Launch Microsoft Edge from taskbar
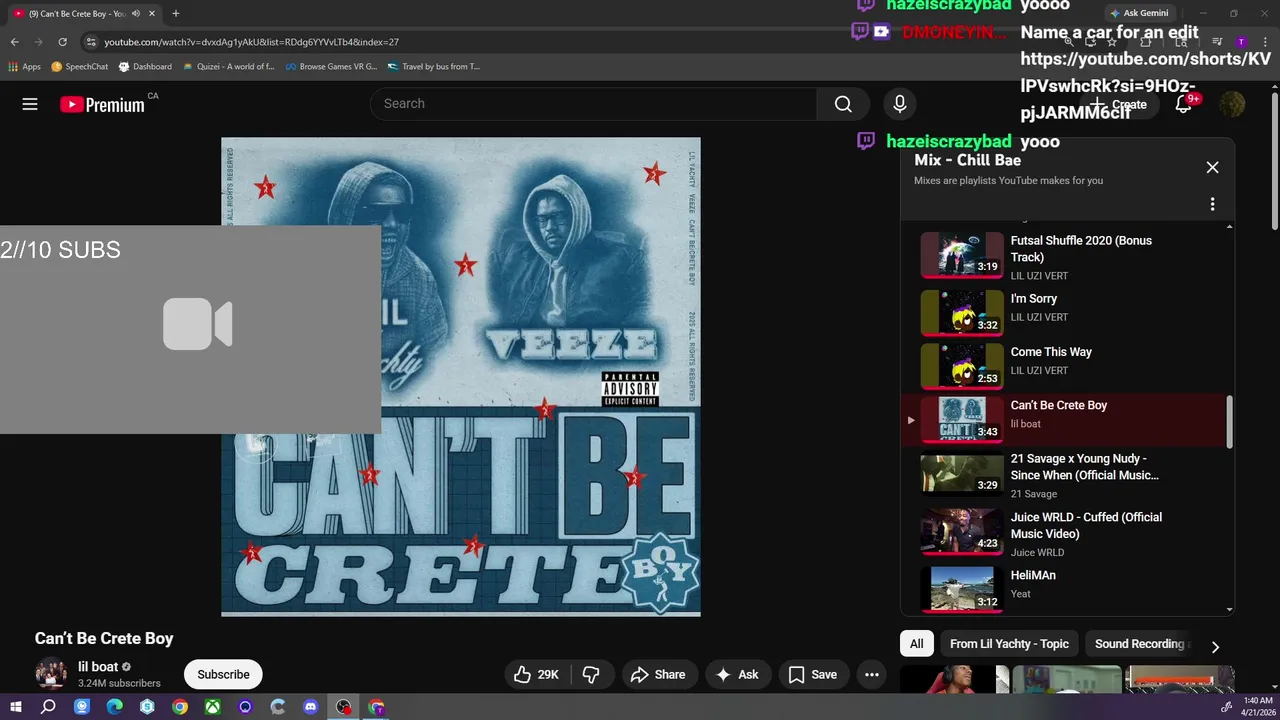This screenshot has width=1280, height=720. click(115, 707)
